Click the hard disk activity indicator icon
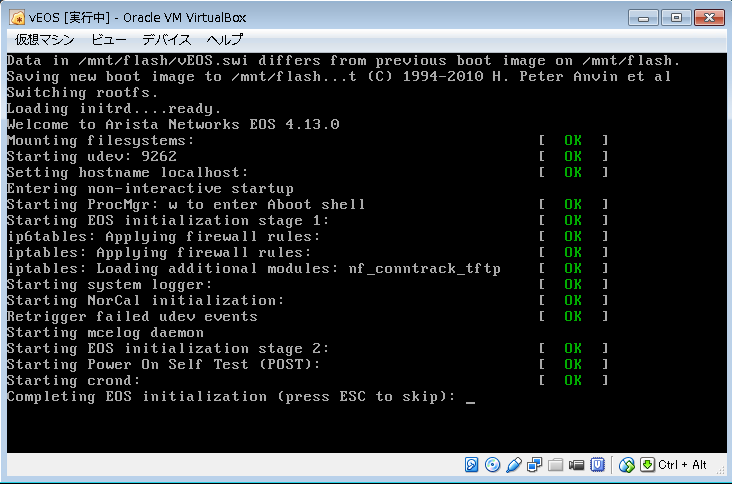 [473, 465]
